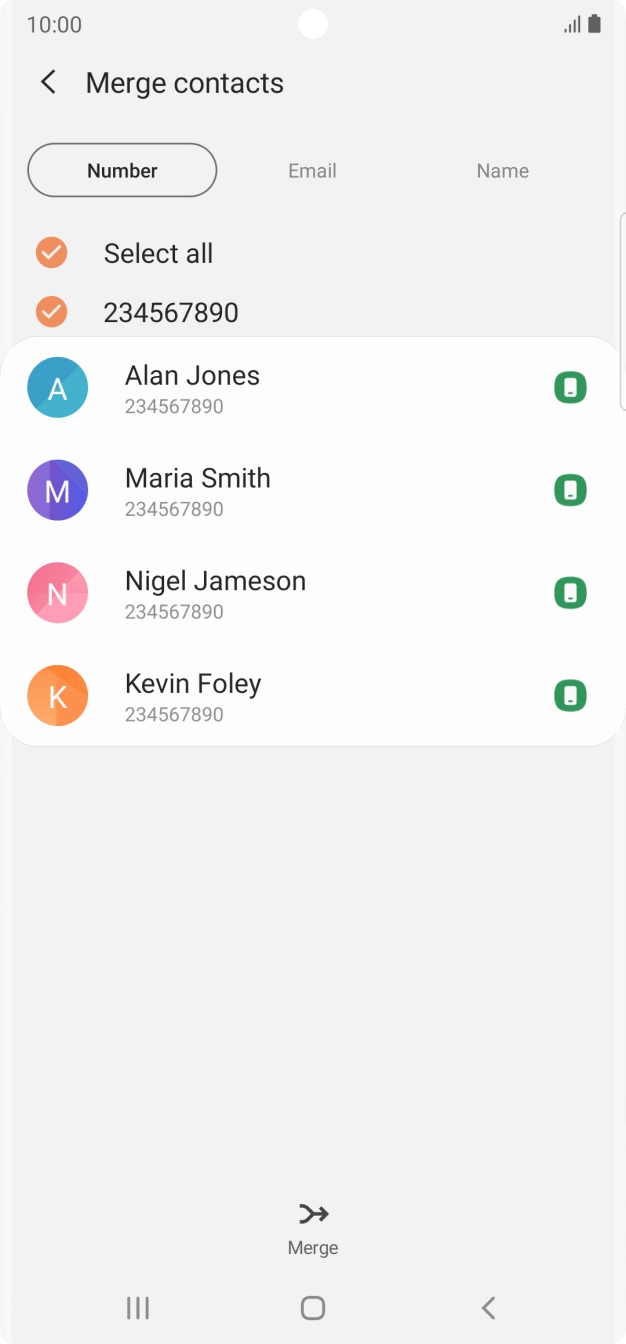This screenshot has height=1344, width=626.
Task: Tap the phone storage icon for Nigel Jameson
Action: [x=570, y=593]
